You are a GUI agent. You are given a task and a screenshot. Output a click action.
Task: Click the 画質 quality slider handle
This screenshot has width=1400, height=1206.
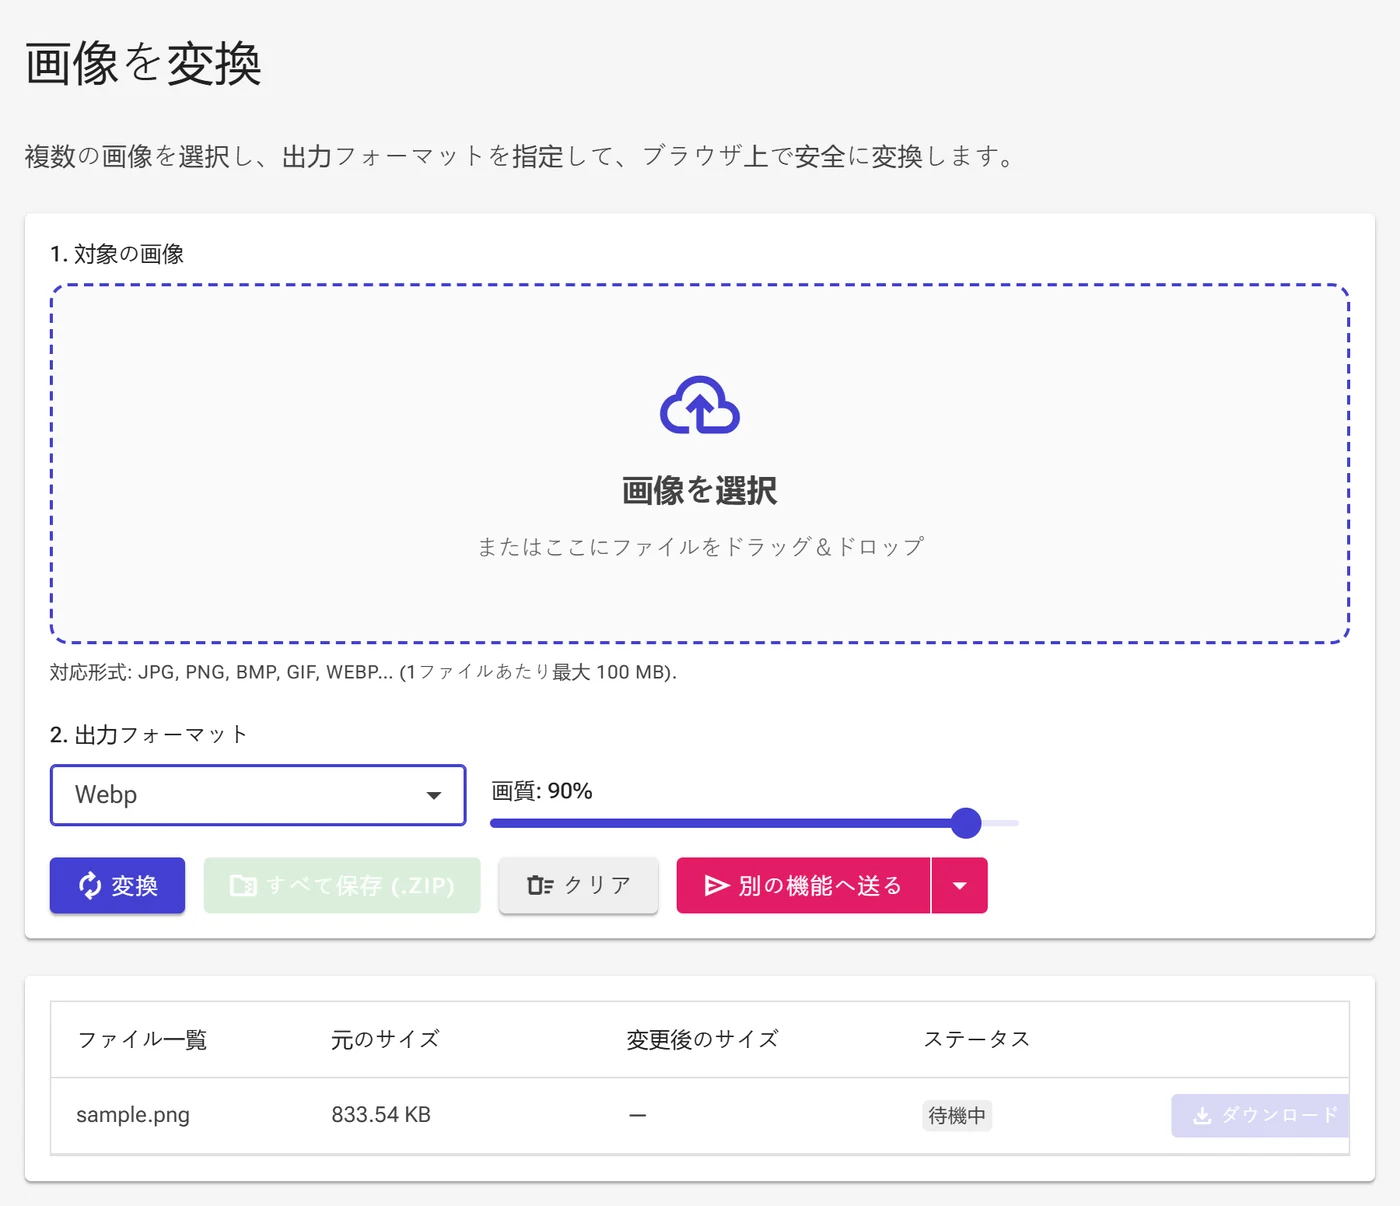tap(966, 823)
